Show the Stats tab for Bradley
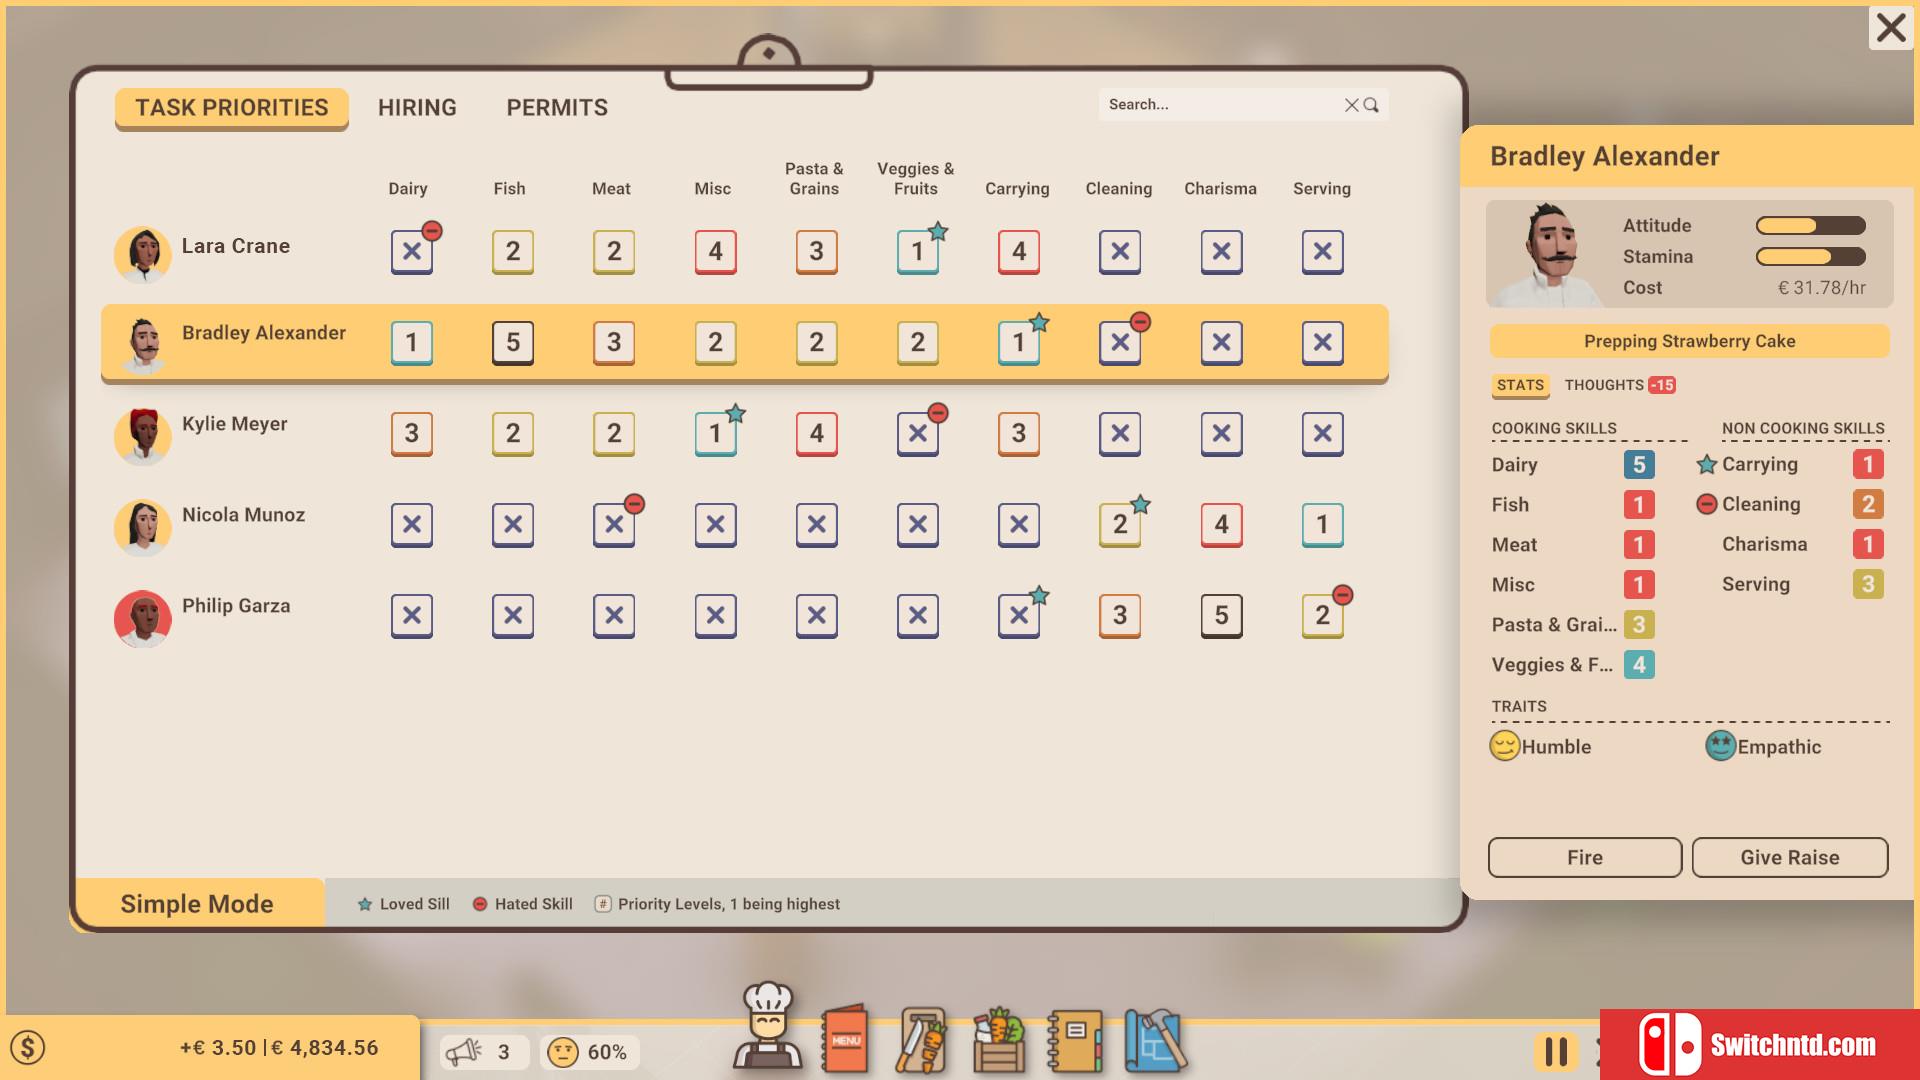This screenshot has height=1080, width=1920. tap(1520, 385)
